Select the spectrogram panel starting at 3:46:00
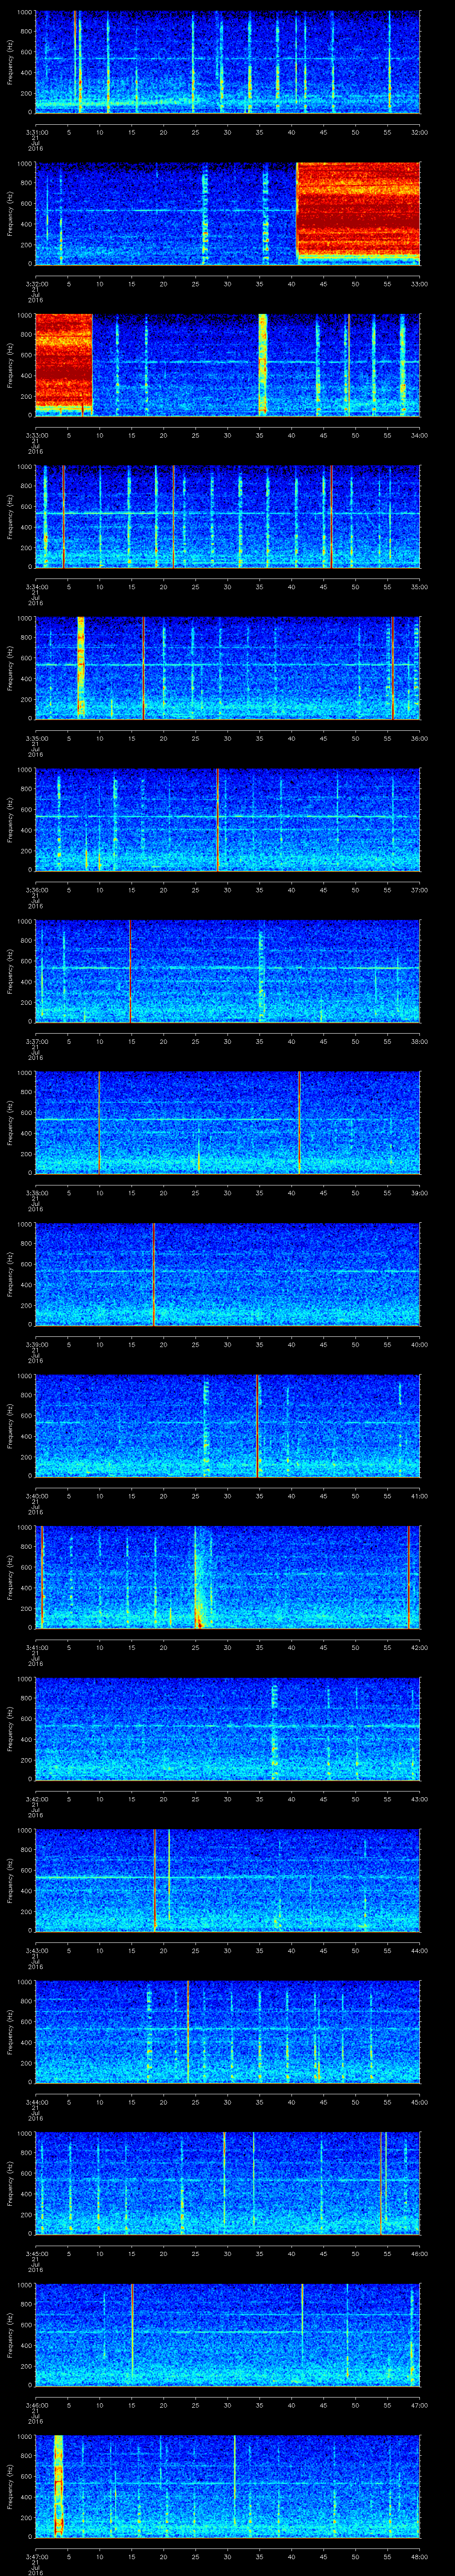Viewport: 455px width, 2576px height. click(228, 2335)
